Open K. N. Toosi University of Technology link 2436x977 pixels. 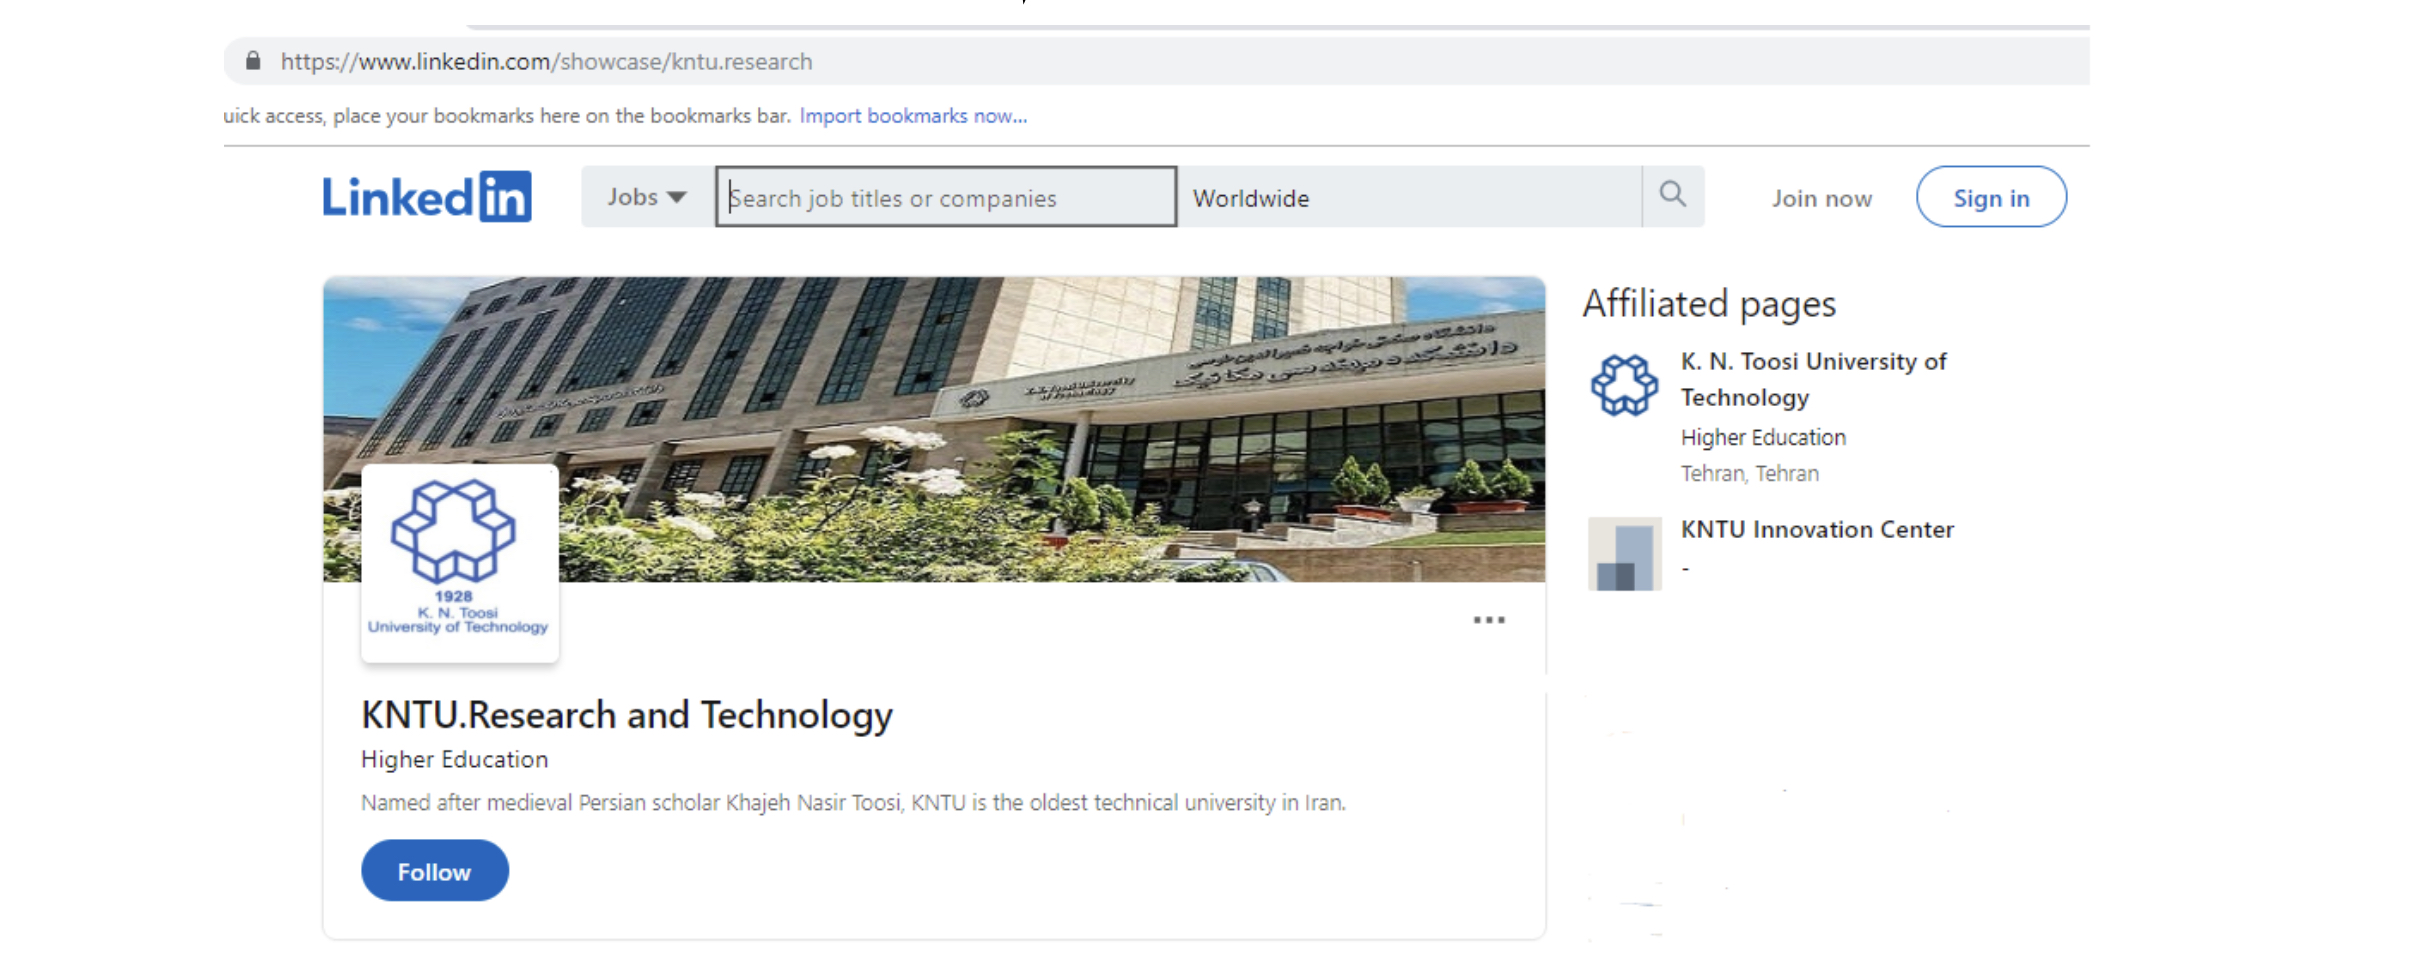(x=1812, y=379)
